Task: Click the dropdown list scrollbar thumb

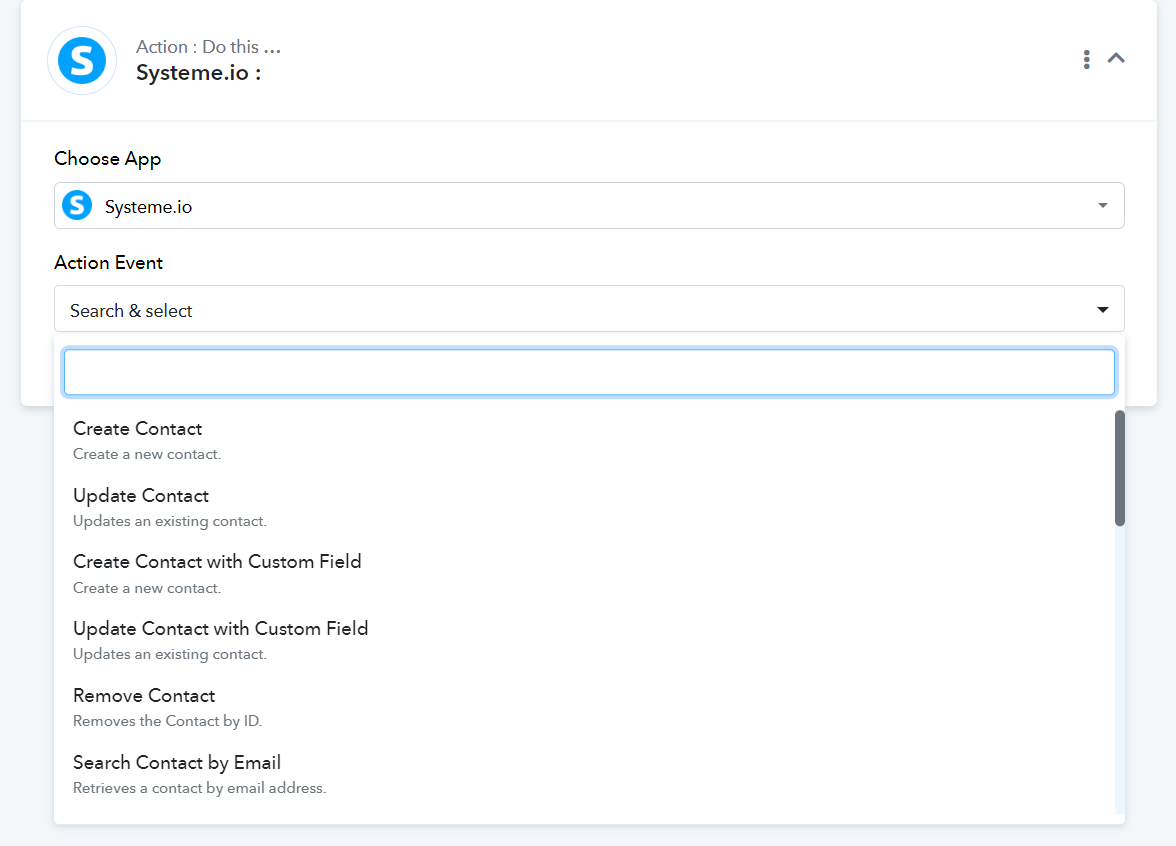Action: click(1120, 468)
